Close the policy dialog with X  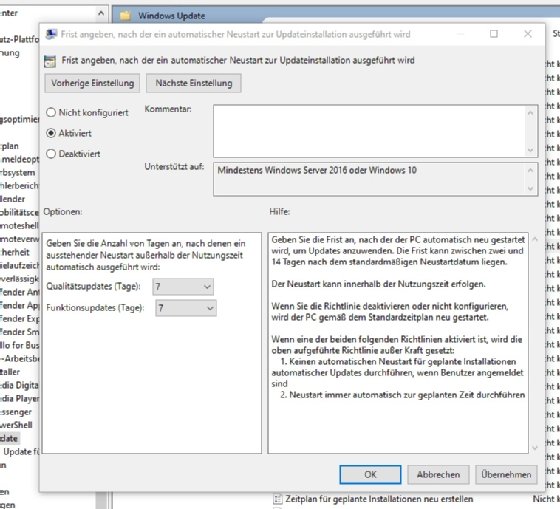pos(528,34)
